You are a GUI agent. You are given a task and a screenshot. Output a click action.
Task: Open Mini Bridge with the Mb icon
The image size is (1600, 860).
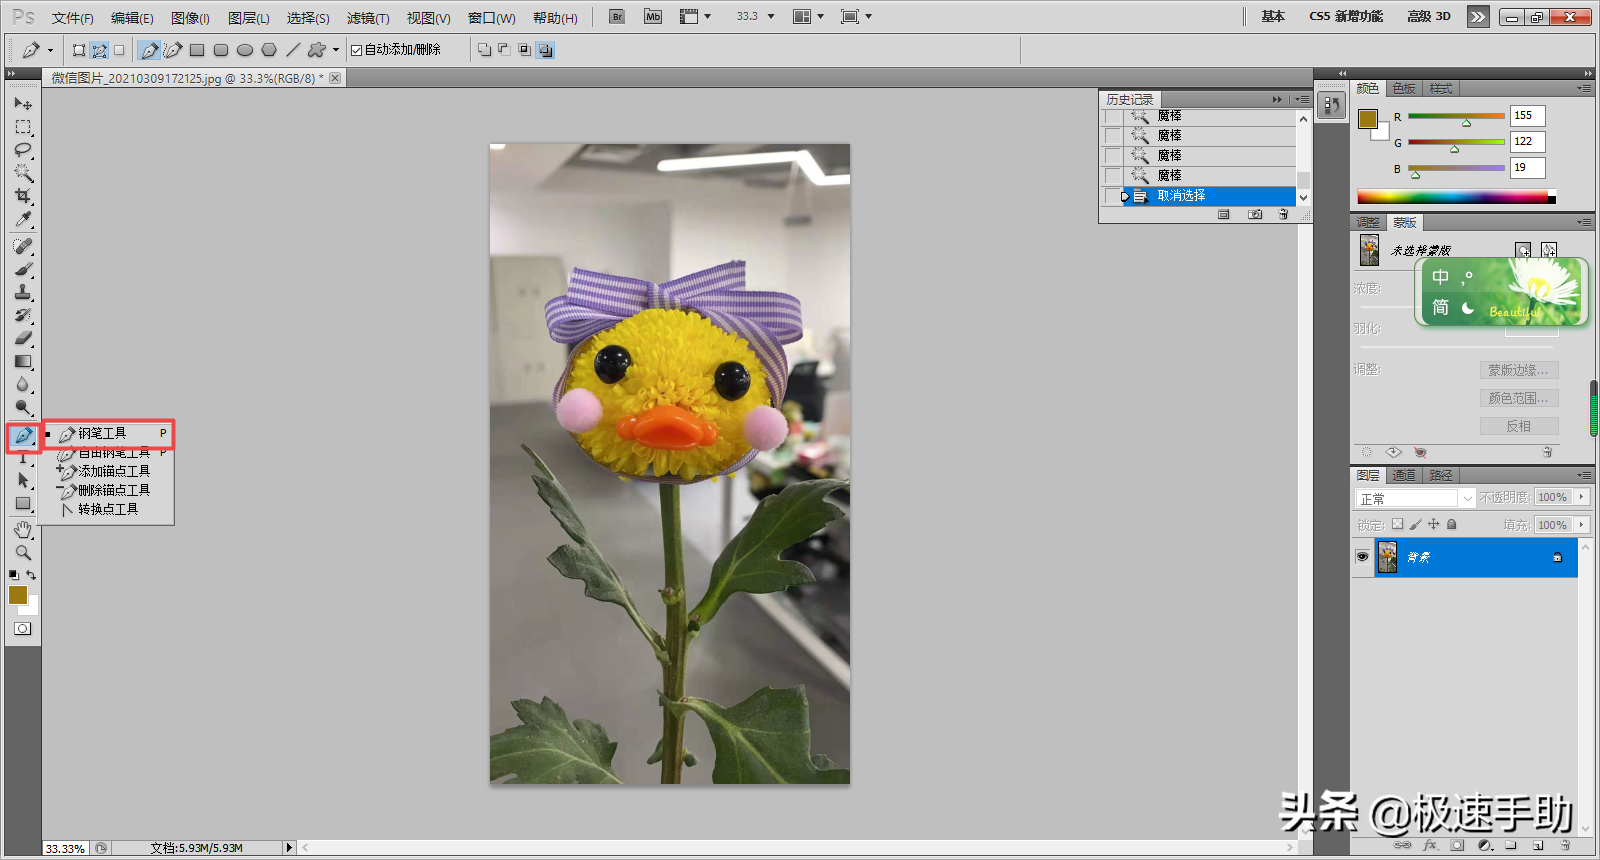(653, 17)
